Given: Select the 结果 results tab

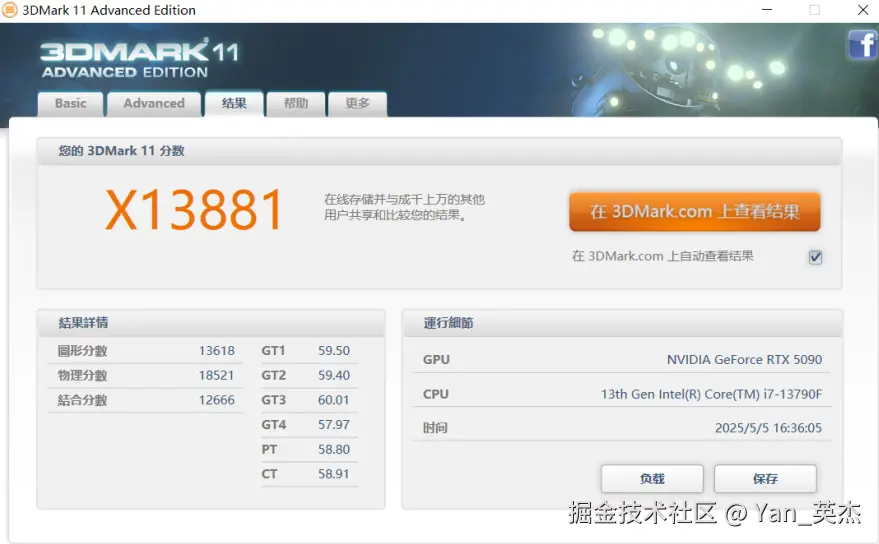Looking at the screenshot, I should click(x=234, y=103).
